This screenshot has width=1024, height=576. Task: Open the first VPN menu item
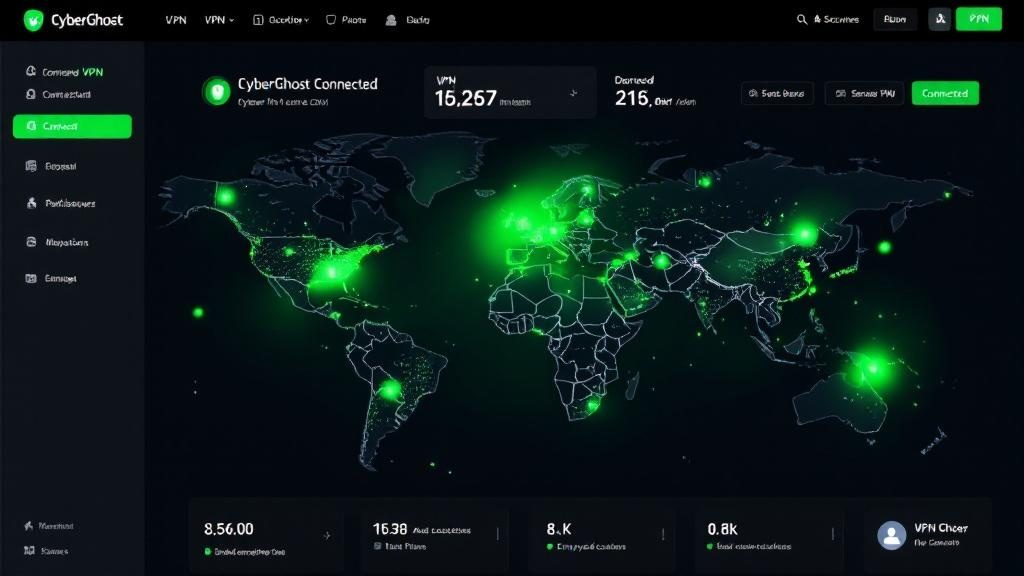pyautogui.click(x=176, y=20)
